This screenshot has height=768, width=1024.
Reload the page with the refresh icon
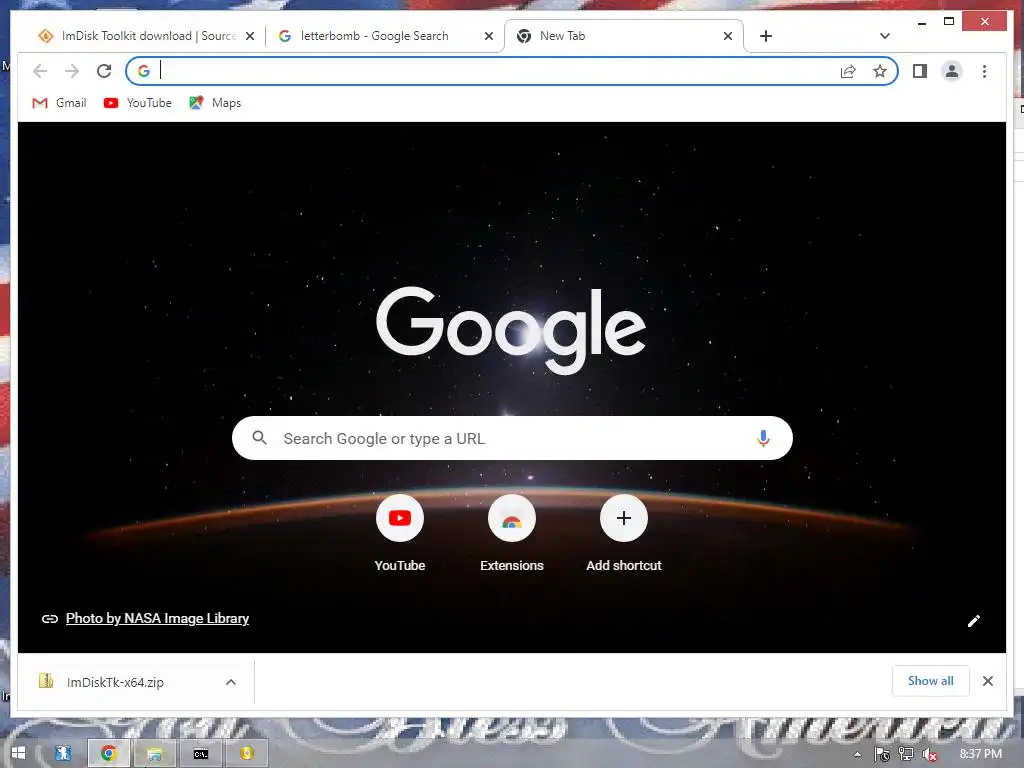coord(104,71)
